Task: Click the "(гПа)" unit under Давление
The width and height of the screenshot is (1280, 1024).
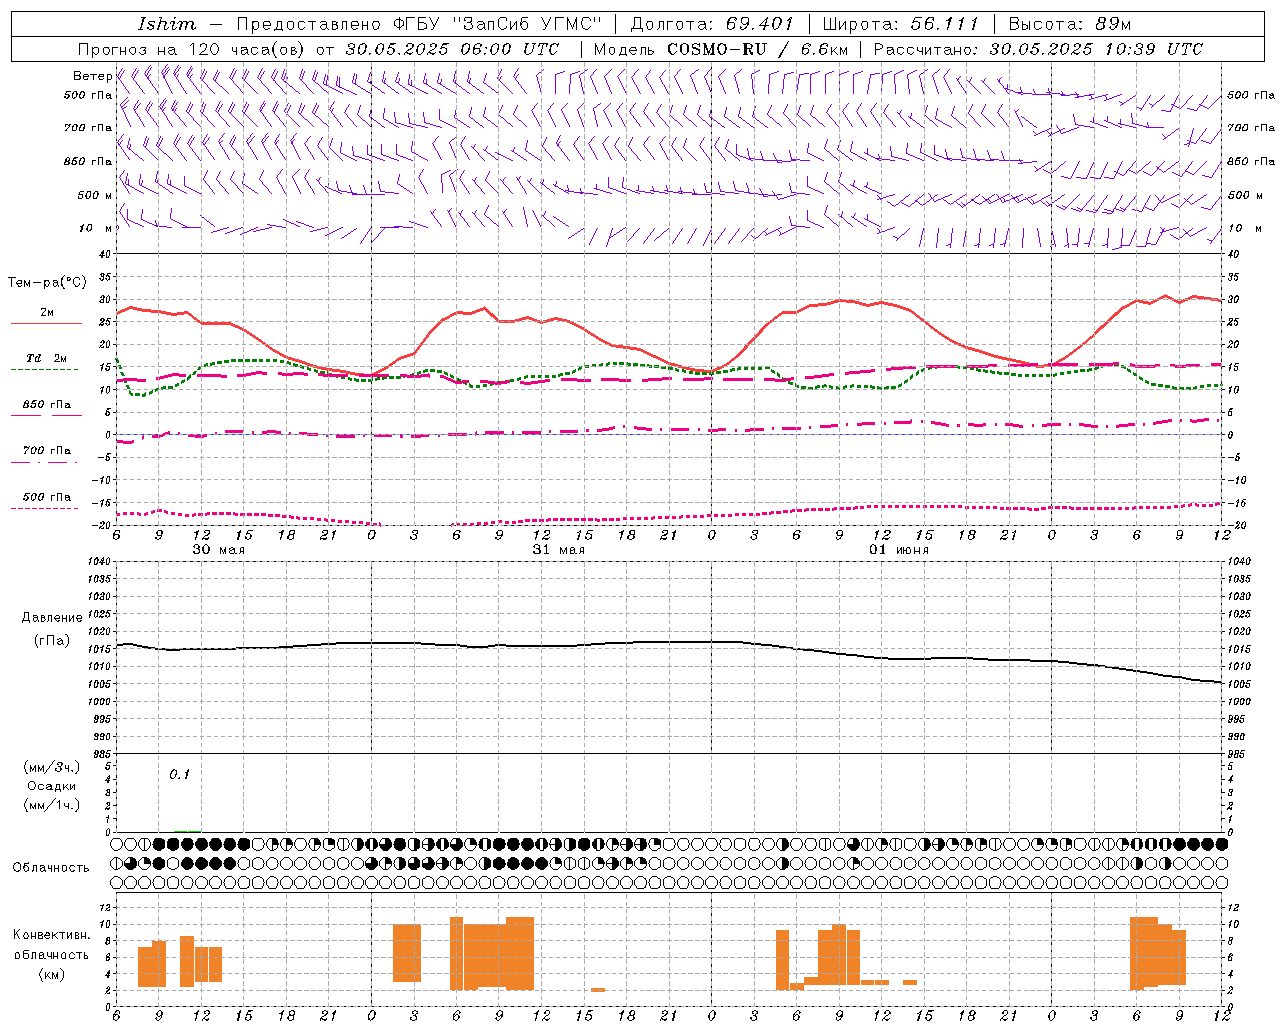Action: pyautogui.click(x=52, y=641)
